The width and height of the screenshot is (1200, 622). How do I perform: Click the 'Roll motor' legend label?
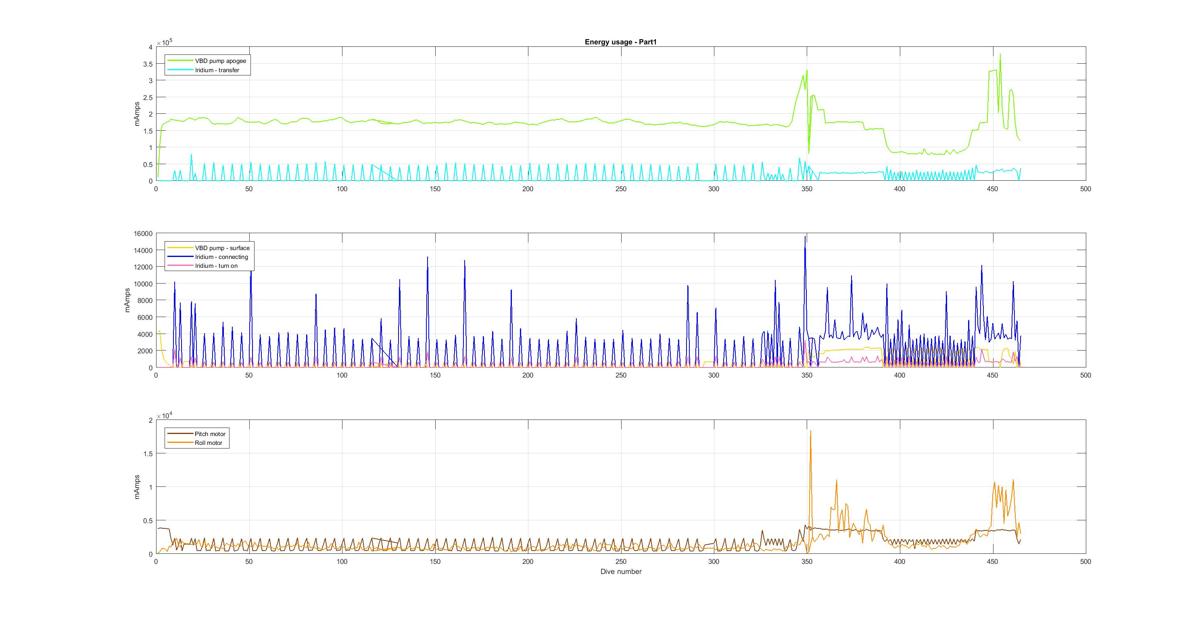tap(209, 442)
